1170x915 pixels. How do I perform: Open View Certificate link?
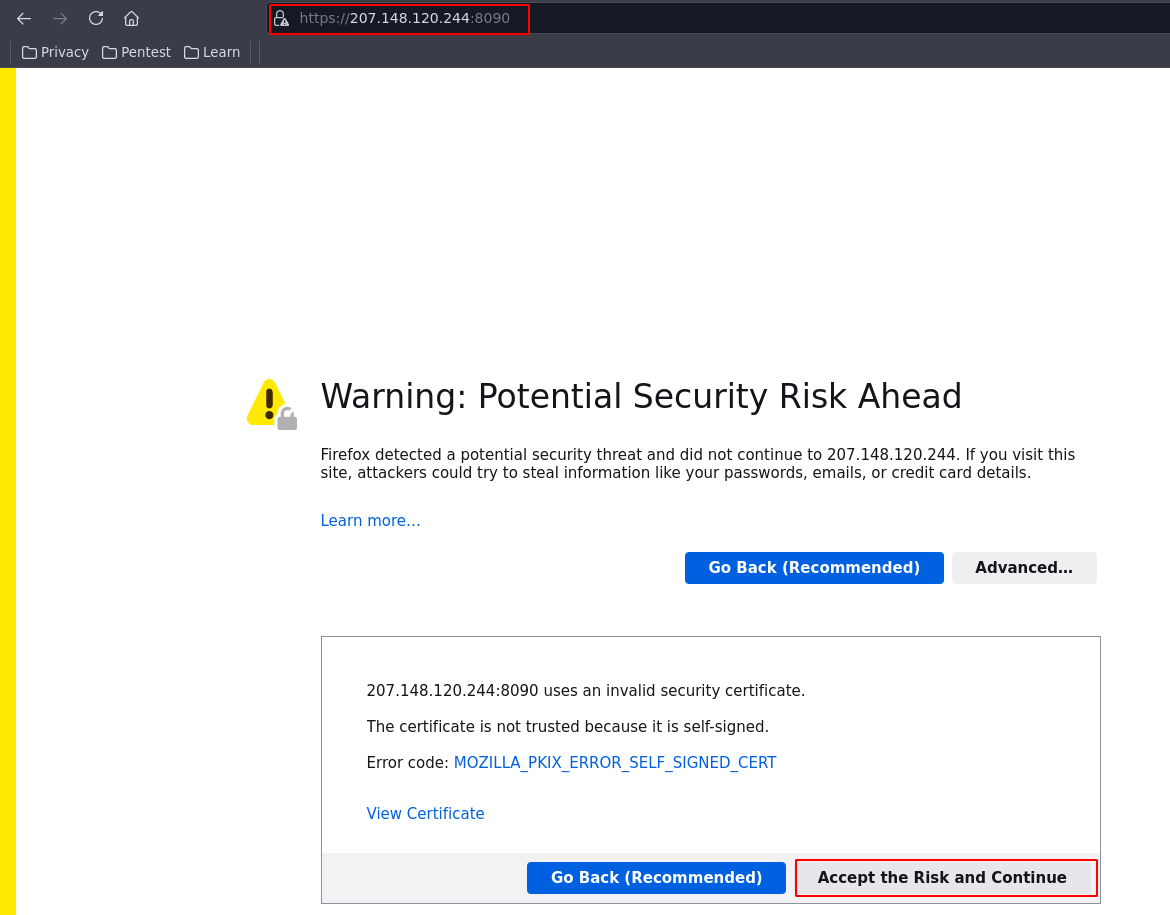(x=425, y=813)
